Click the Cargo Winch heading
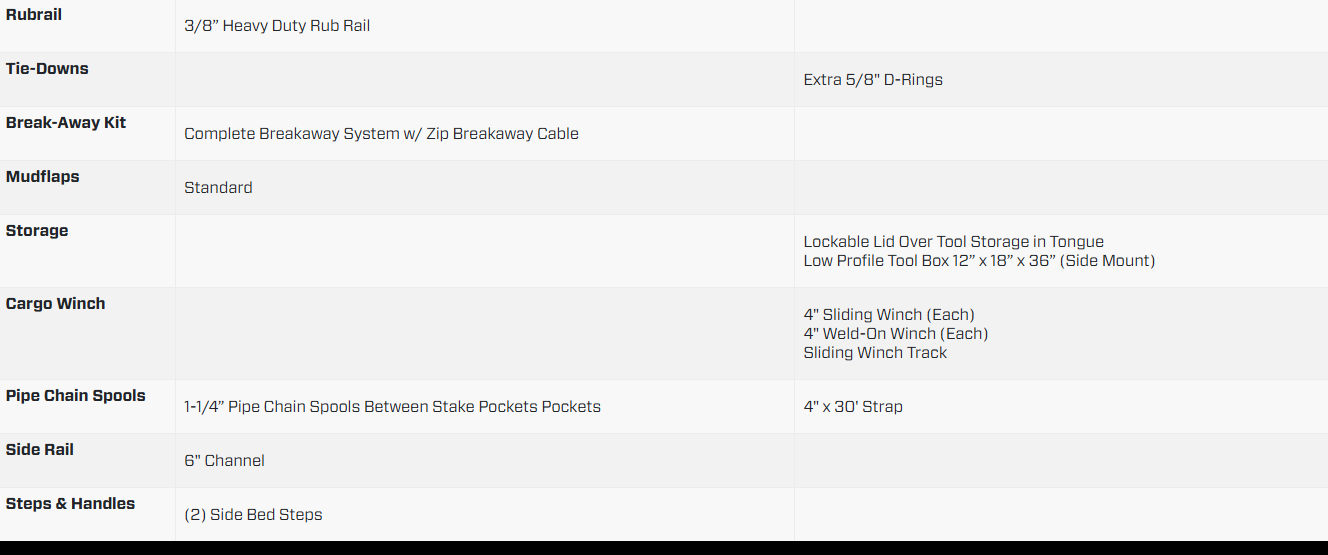The height and width of the screenshot is (555, 1328). click(x=55, y=304)
